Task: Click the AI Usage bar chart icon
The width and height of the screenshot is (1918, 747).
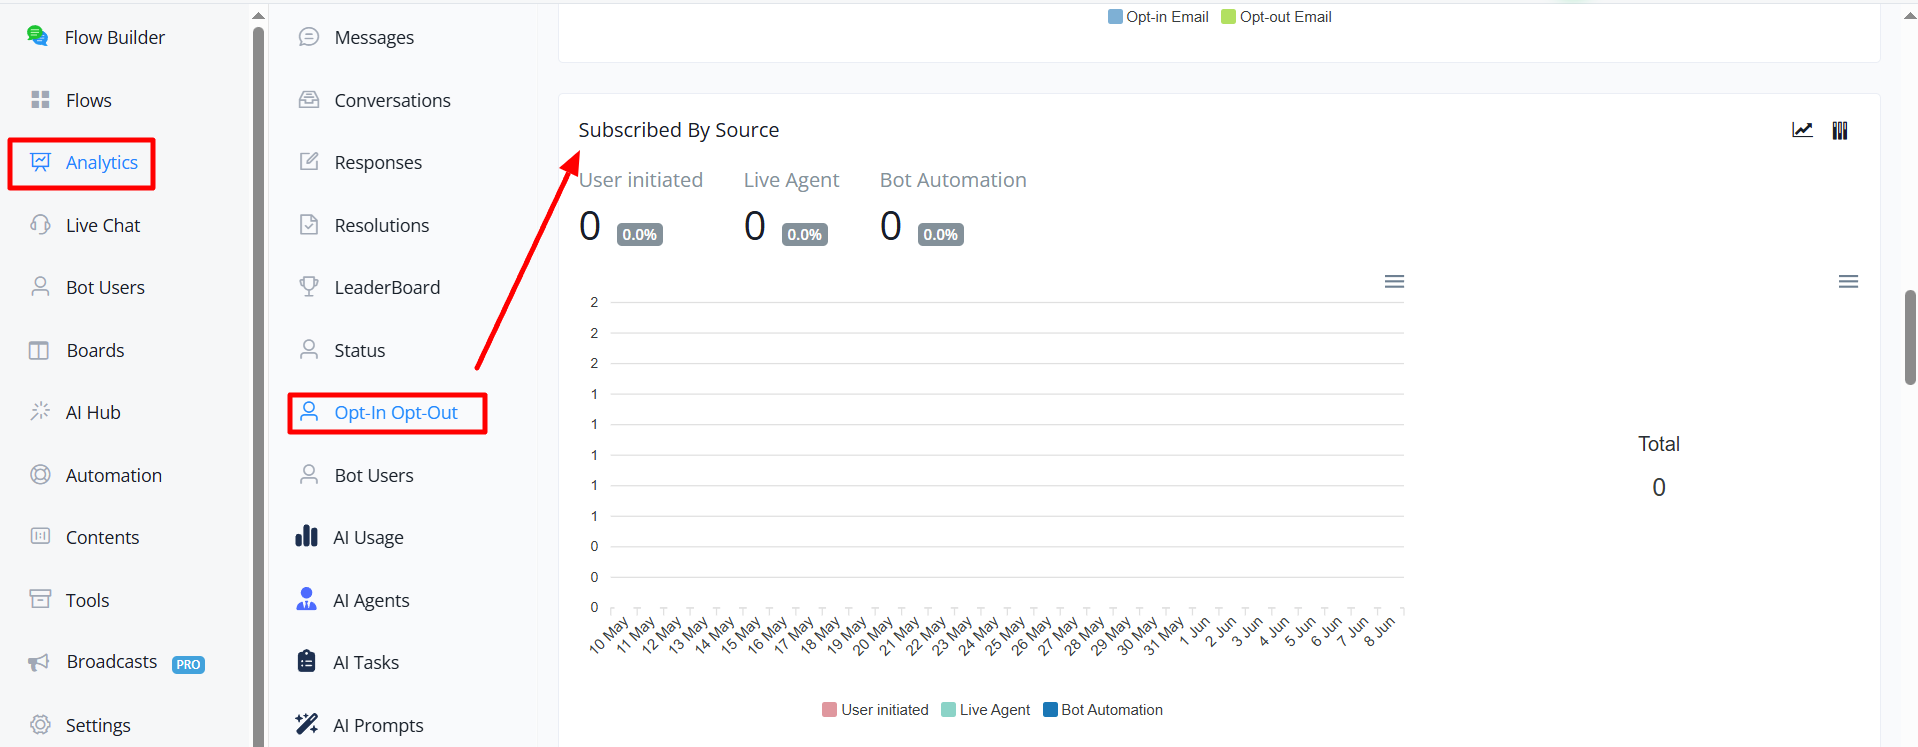Action: pos(307,537)
